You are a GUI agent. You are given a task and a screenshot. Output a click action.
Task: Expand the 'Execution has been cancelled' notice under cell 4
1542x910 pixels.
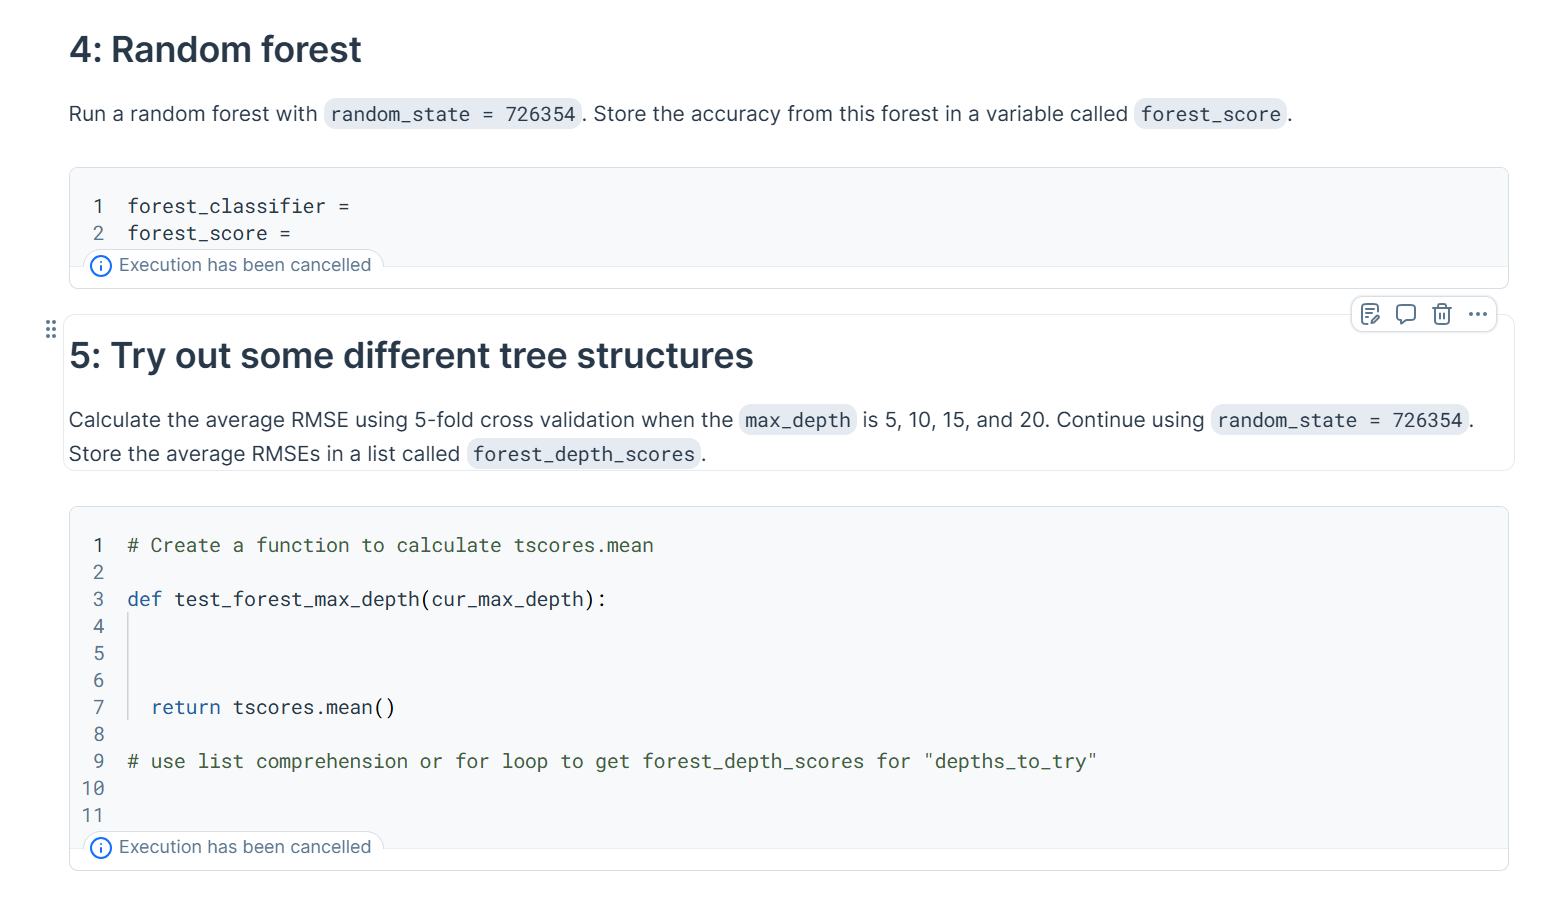245,265
